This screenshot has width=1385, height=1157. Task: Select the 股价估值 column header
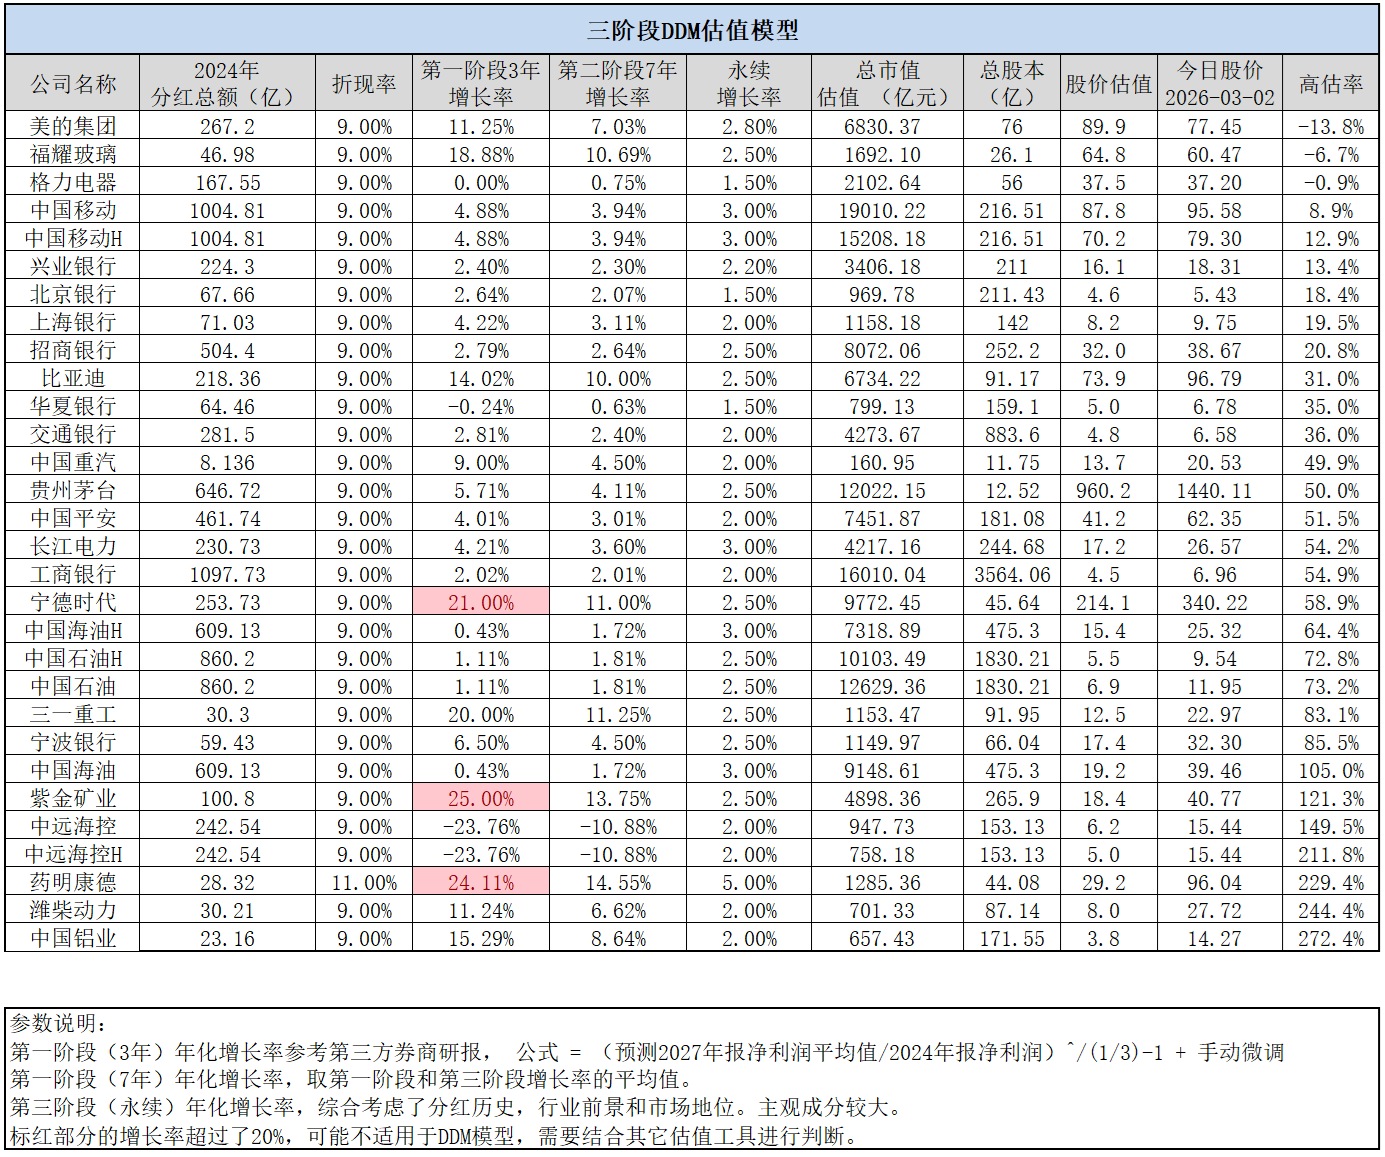pos(1109,83)
